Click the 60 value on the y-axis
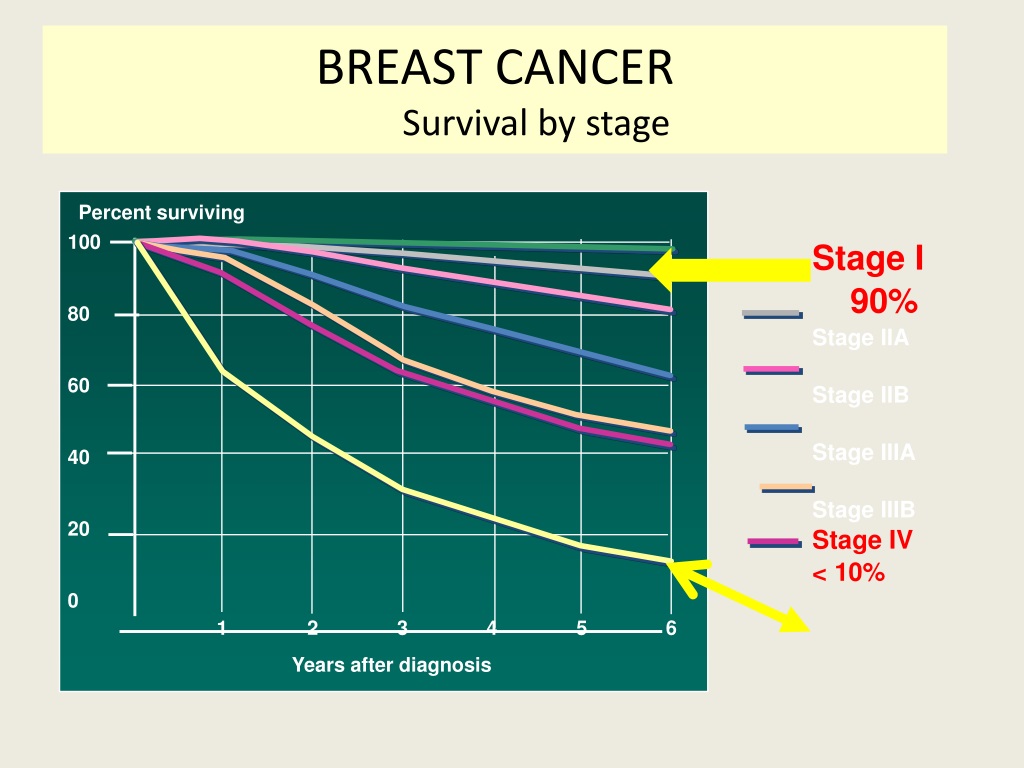This screenshot has height=768, width=1024. [x=78, y=386]
